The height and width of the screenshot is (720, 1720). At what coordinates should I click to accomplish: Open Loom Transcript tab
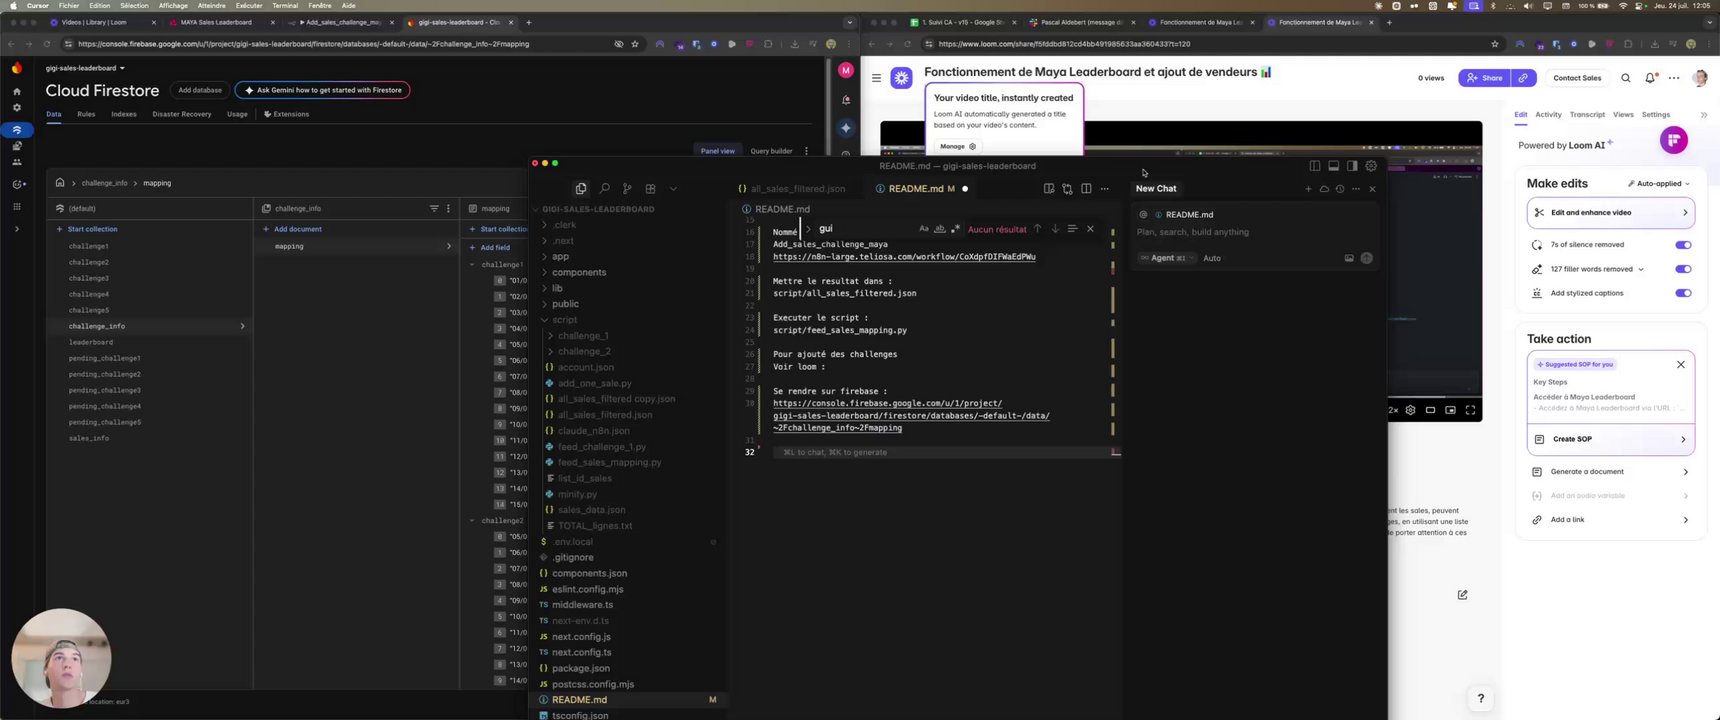[x=1587, y=115]
